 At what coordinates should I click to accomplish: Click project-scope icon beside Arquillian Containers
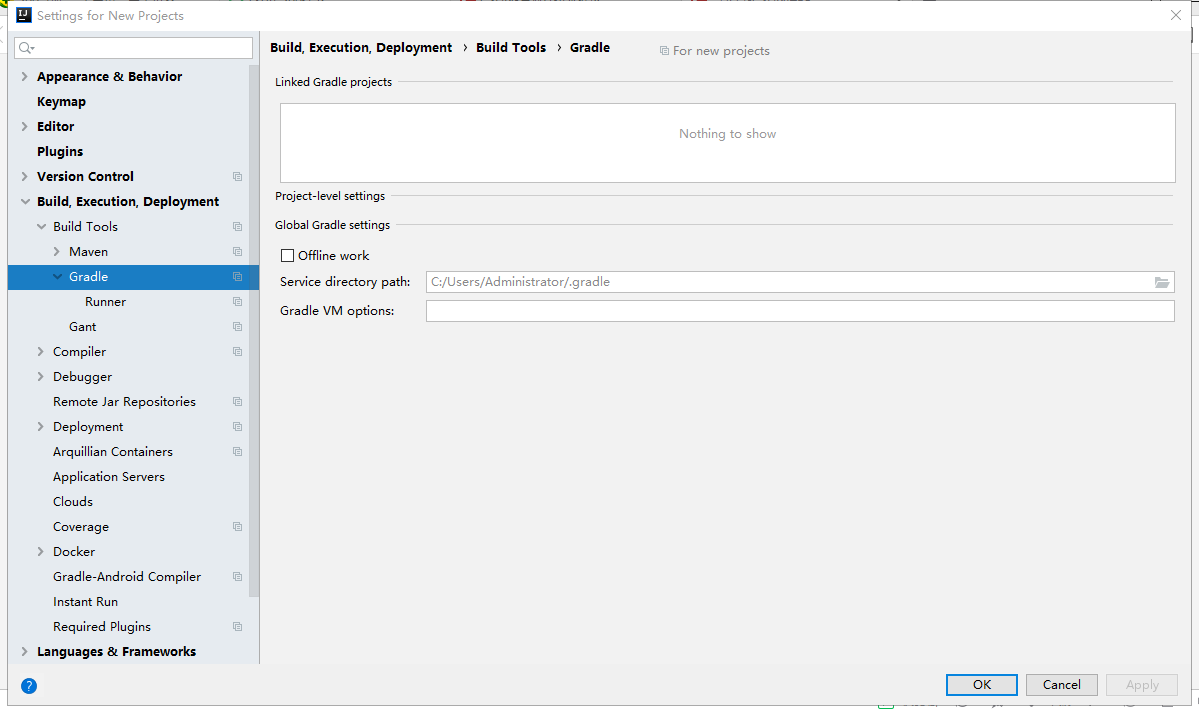coord(238,452)
